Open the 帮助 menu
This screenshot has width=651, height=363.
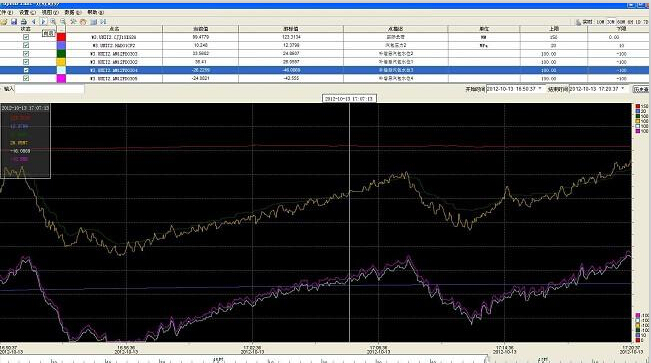(95, 12)
